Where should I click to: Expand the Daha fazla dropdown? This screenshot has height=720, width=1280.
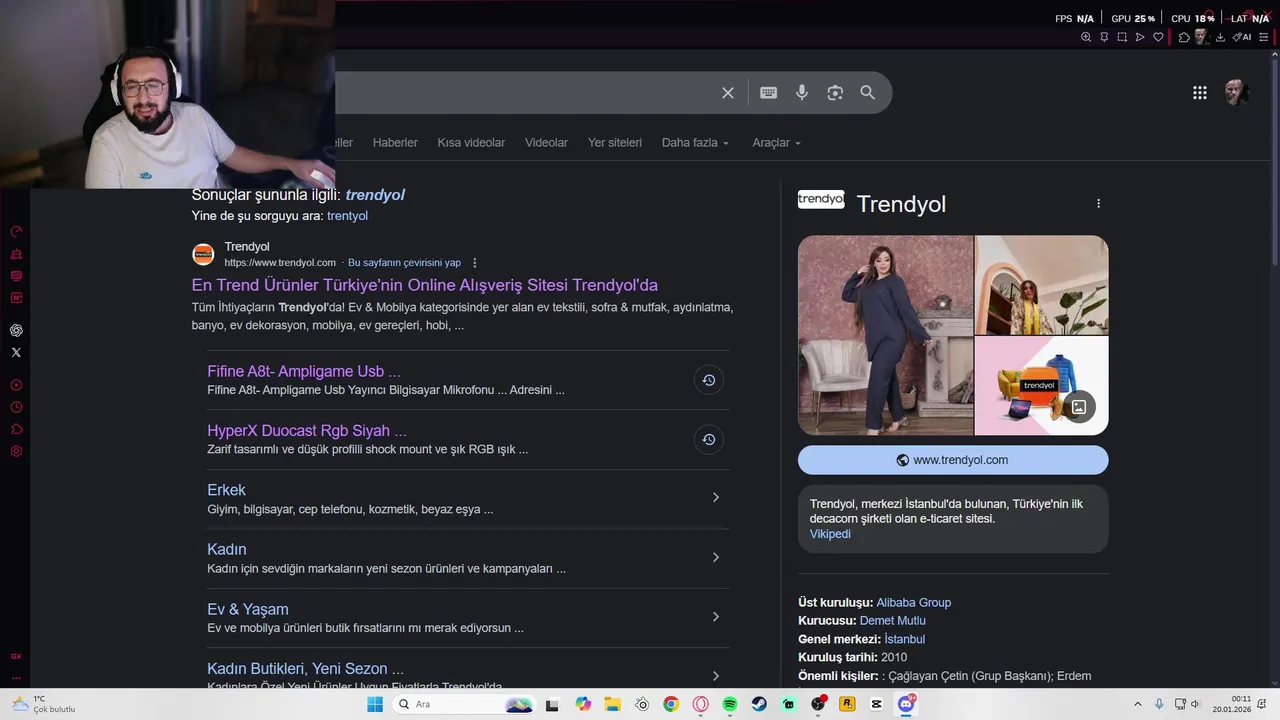click(x=695, y=143)
